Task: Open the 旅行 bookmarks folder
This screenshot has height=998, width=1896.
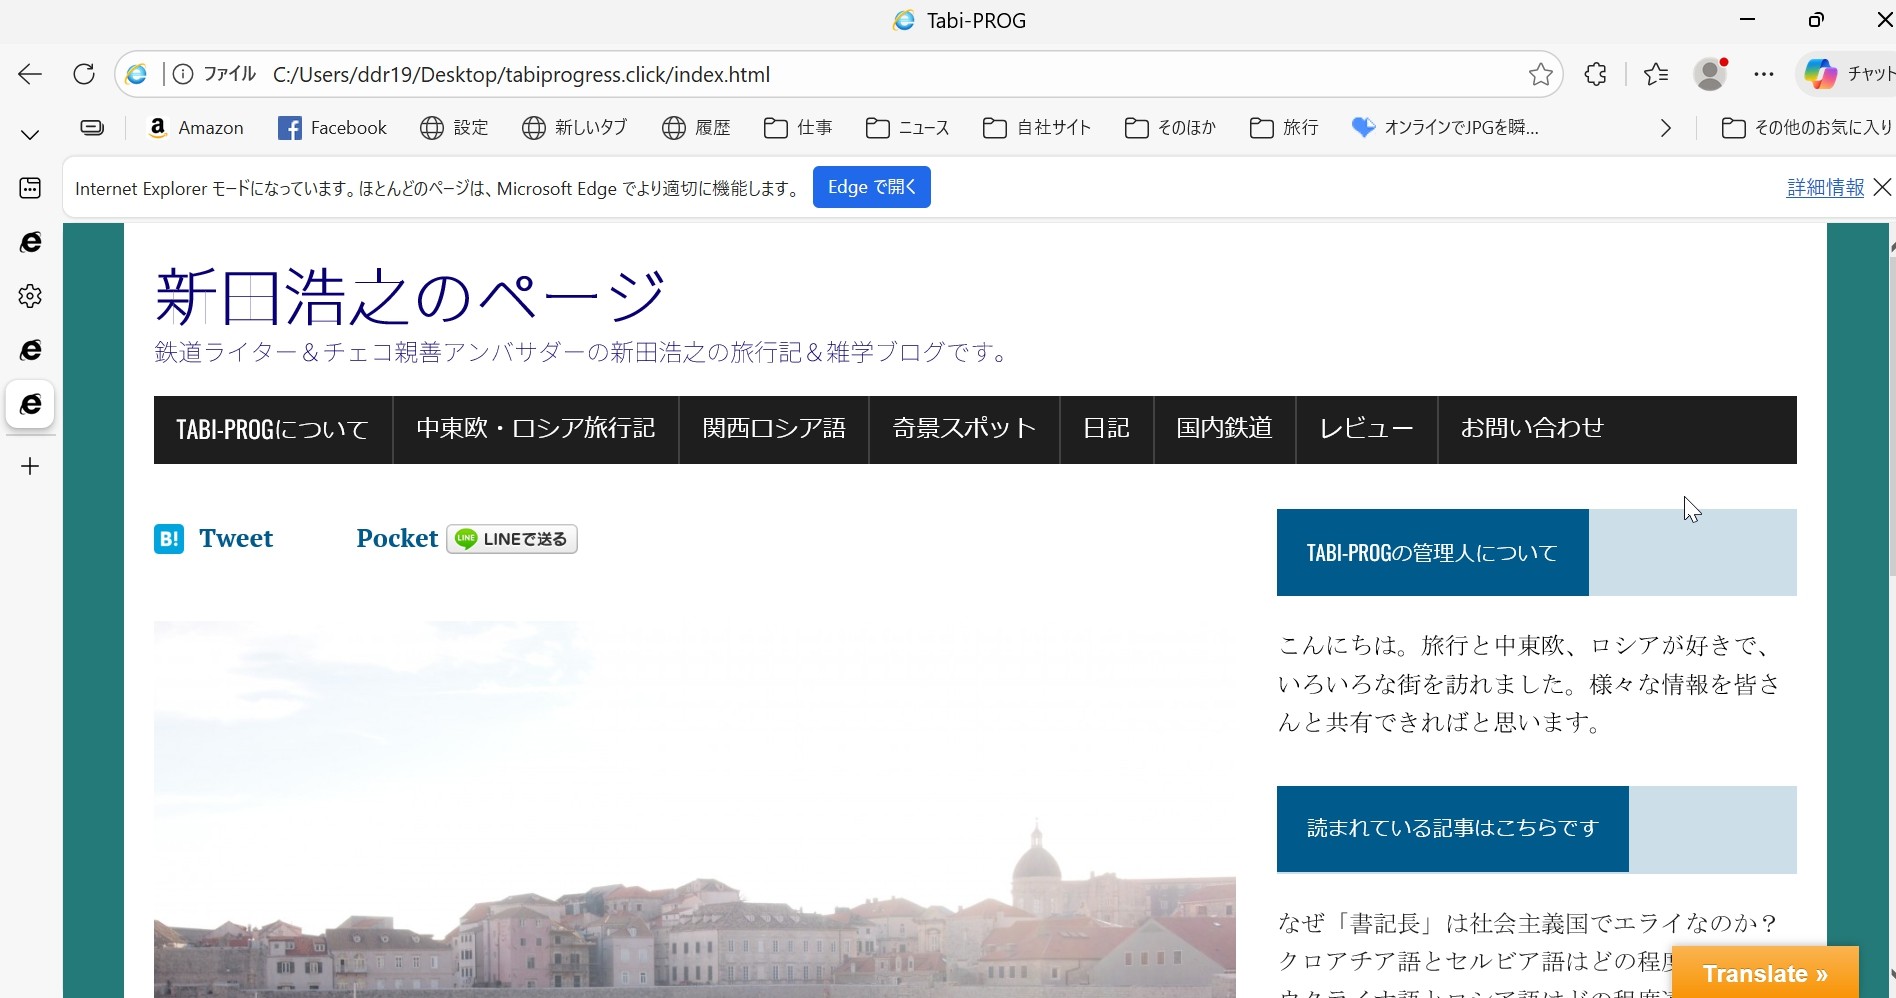Action: click(x=1284, y=128)
